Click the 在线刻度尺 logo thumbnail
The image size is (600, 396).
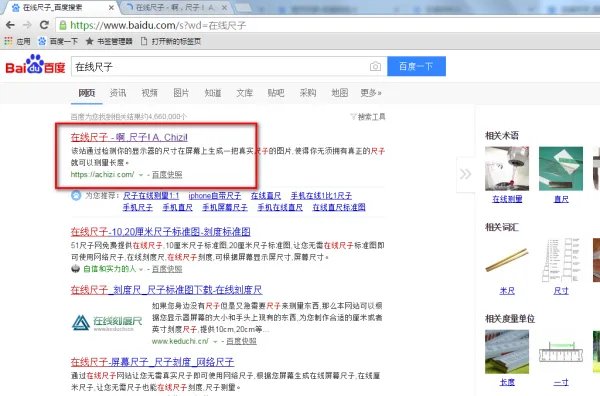point(107,322)
